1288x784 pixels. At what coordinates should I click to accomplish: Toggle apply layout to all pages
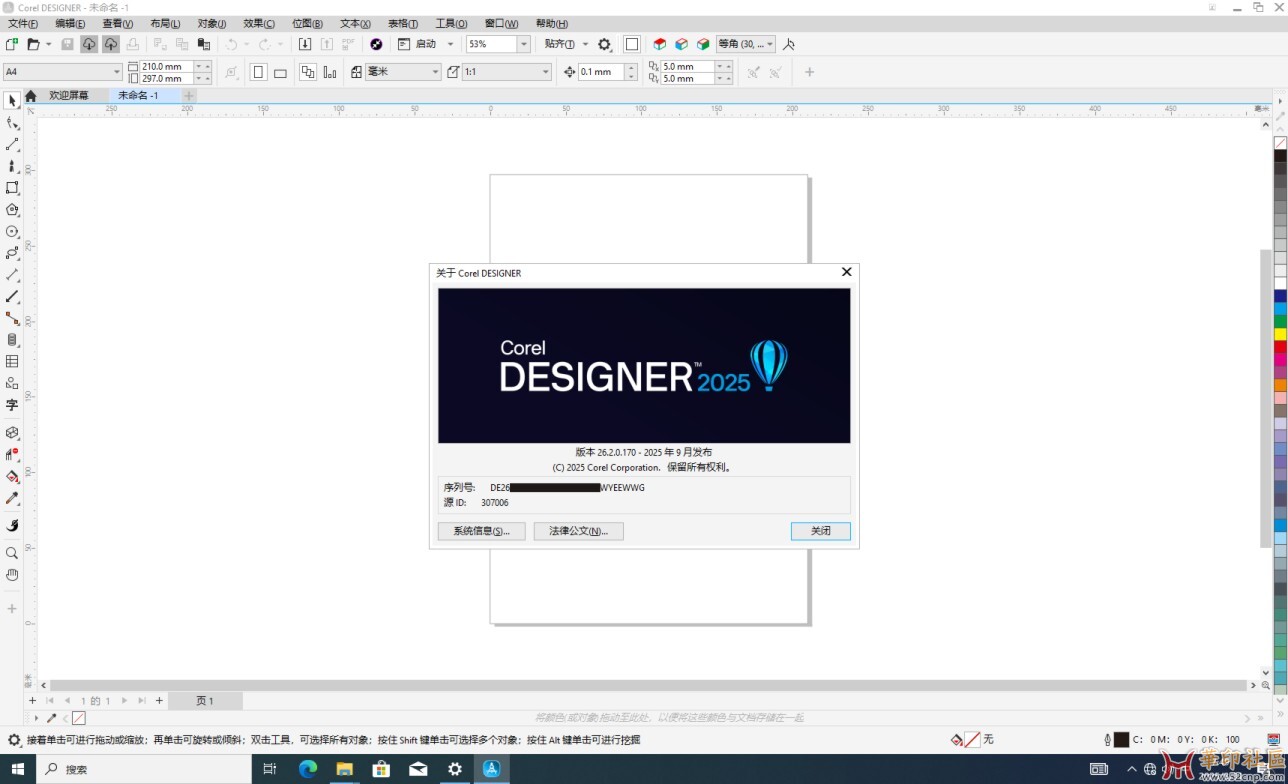point(308,72)
